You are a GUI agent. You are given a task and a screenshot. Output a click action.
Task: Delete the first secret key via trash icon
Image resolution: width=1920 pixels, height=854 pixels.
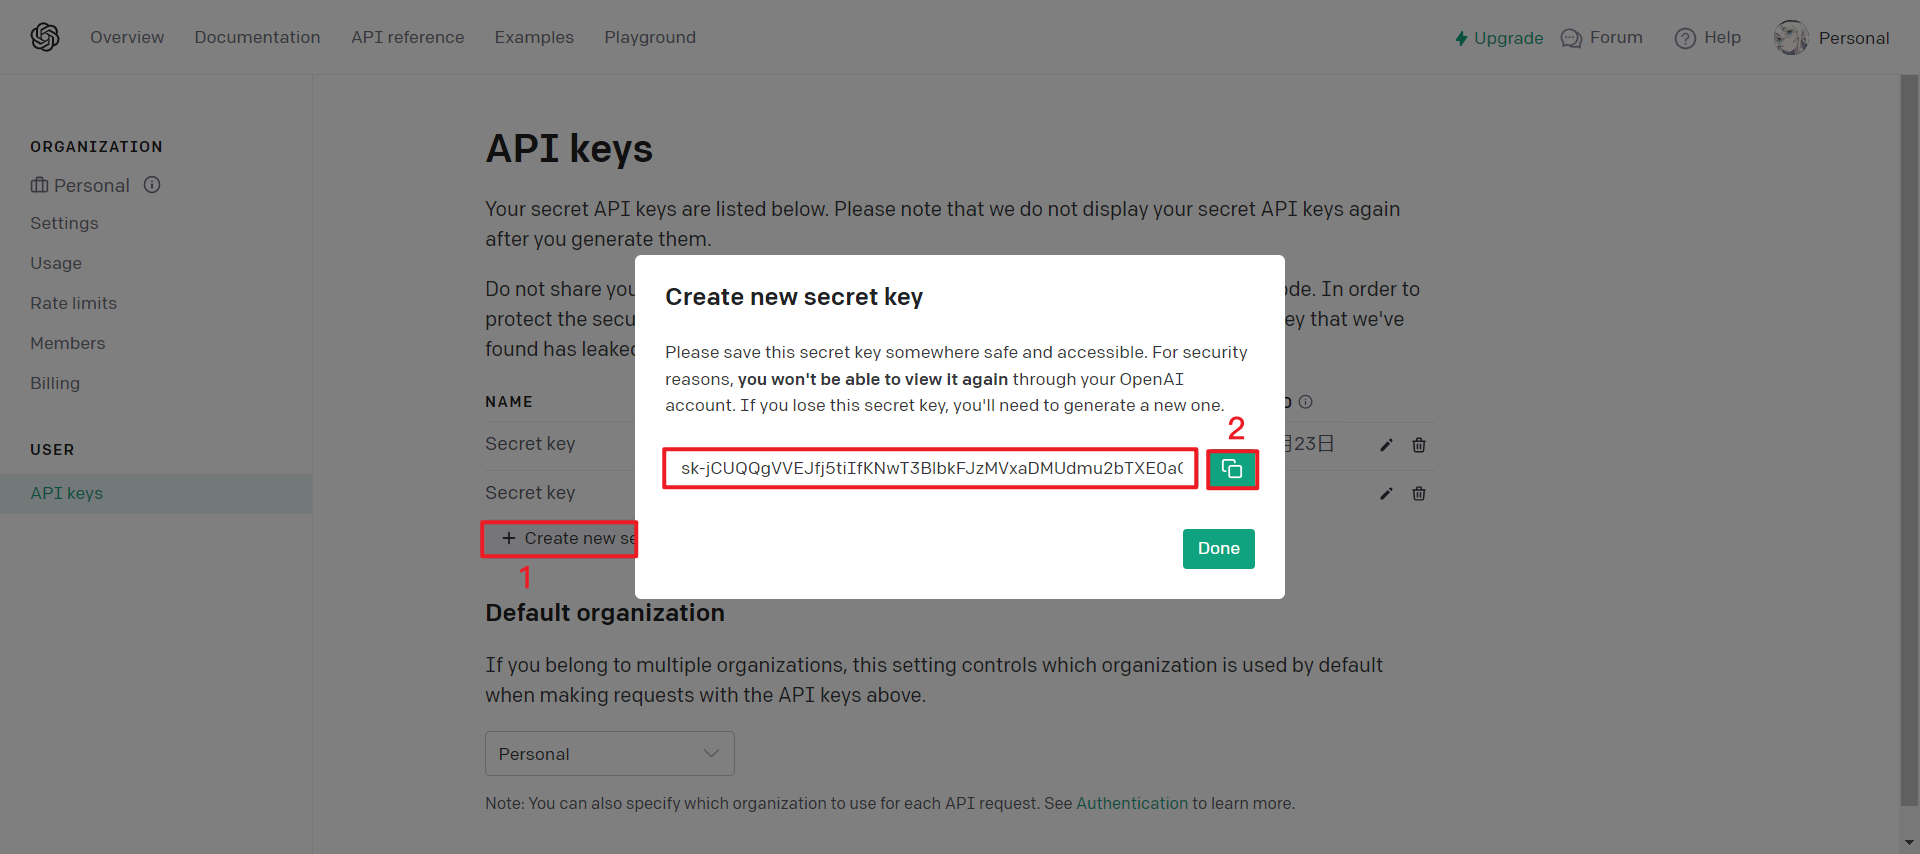pyautogui.click(x=1419, y=445)
